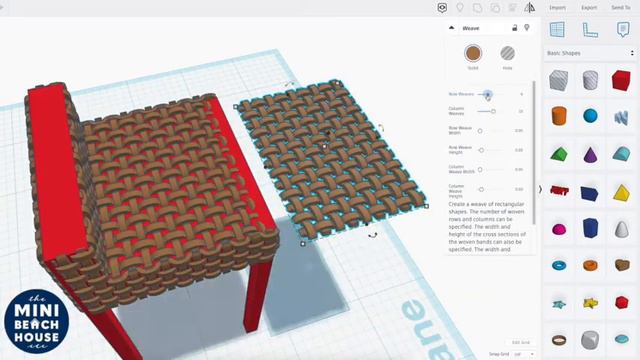
Task: Pick the teal Round Roof shape
Action: point(621,154)
